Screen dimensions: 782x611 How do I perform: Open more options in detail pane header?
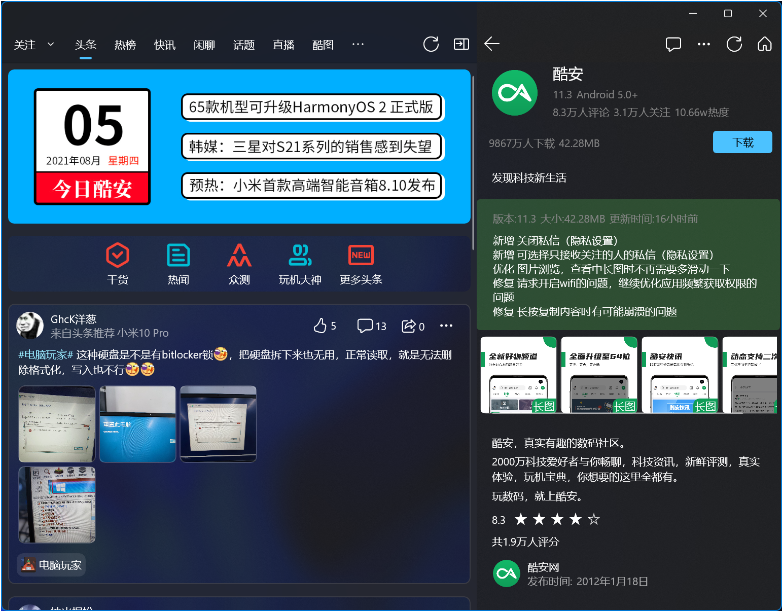704,44
